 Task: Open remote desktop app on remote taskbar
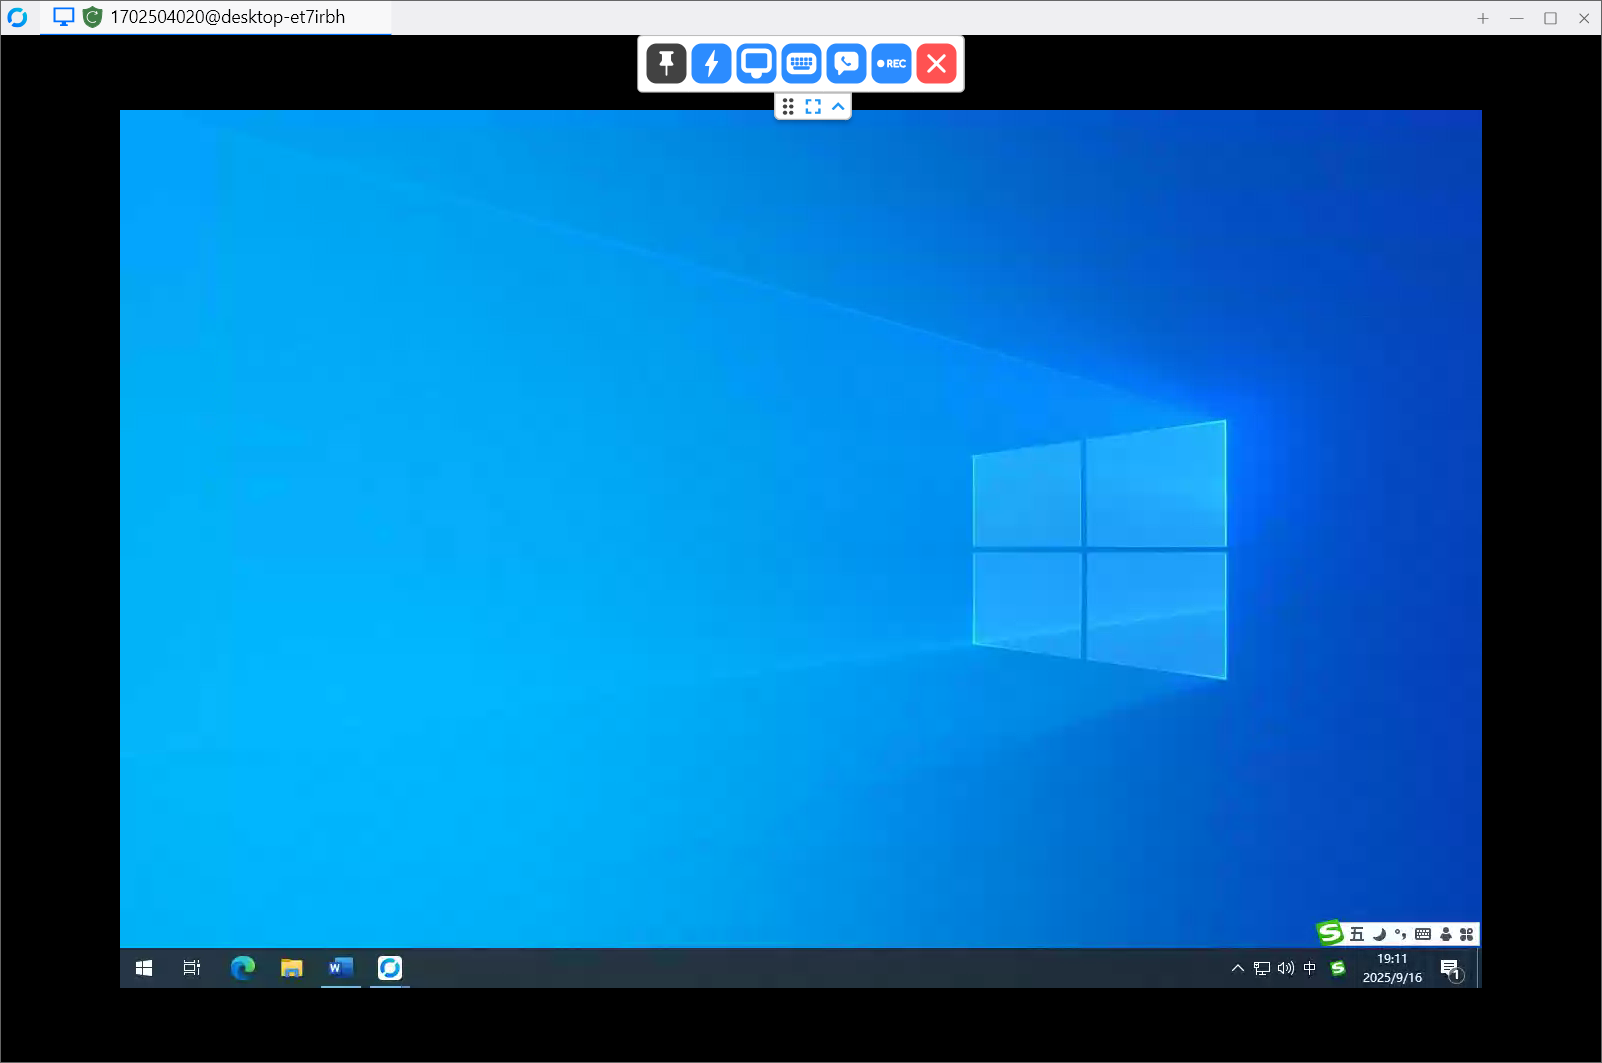(390, 968)
